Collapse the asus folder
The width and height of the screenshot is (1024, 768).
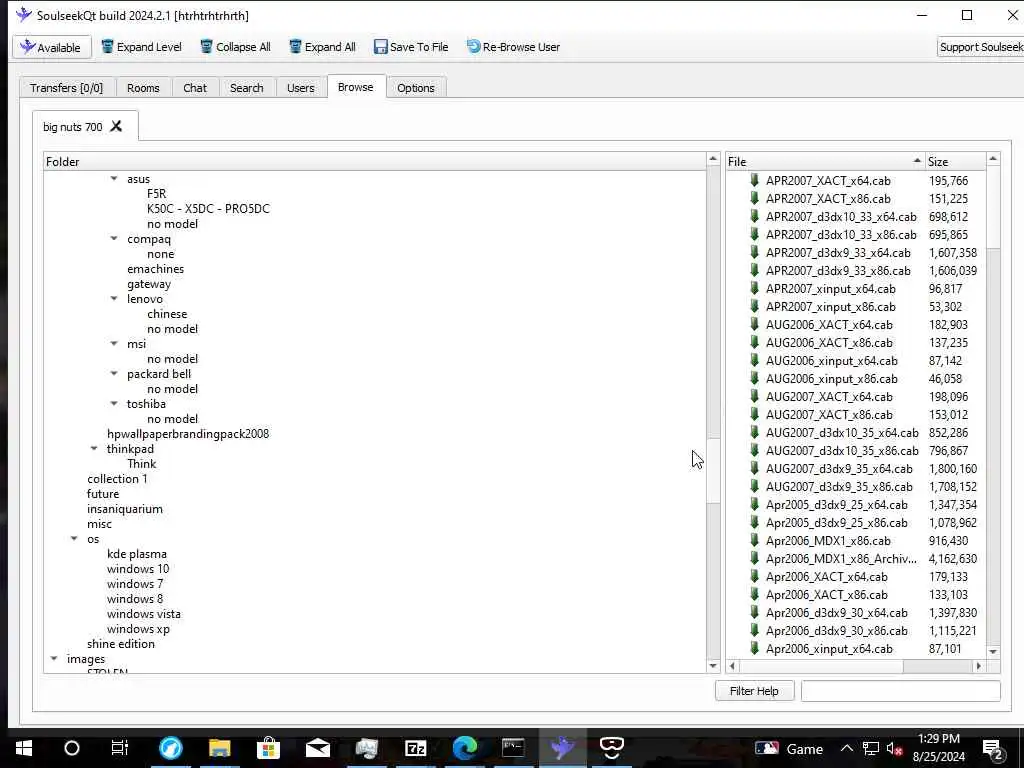click(x=114, y=178)
